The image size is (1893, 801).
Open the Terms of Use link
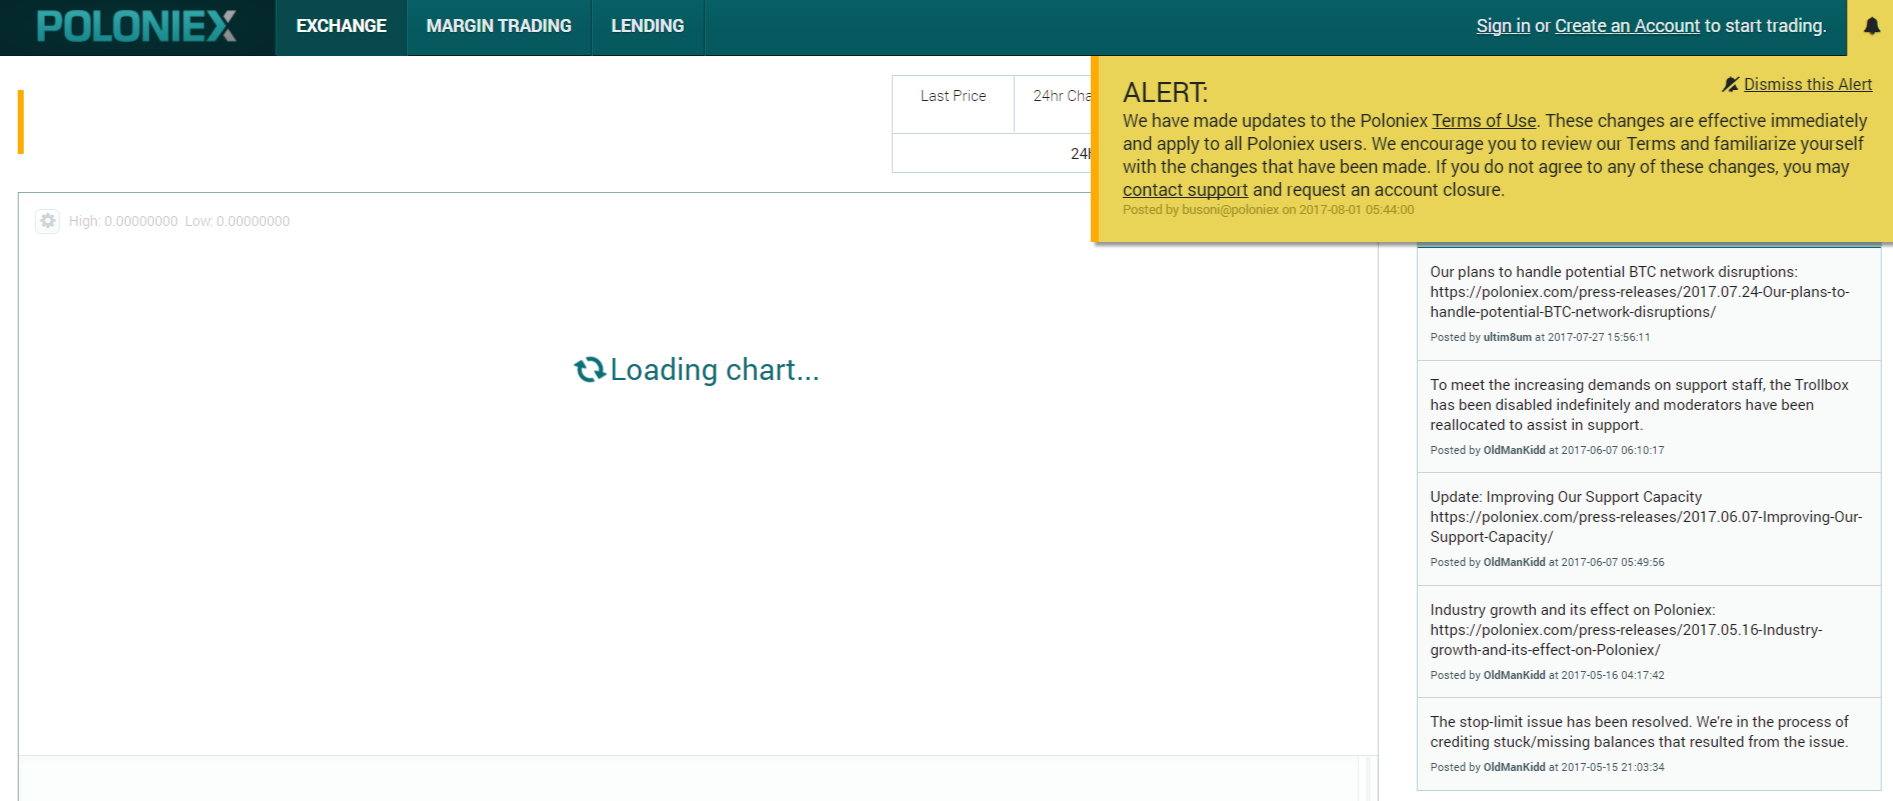coord(1483,121)
